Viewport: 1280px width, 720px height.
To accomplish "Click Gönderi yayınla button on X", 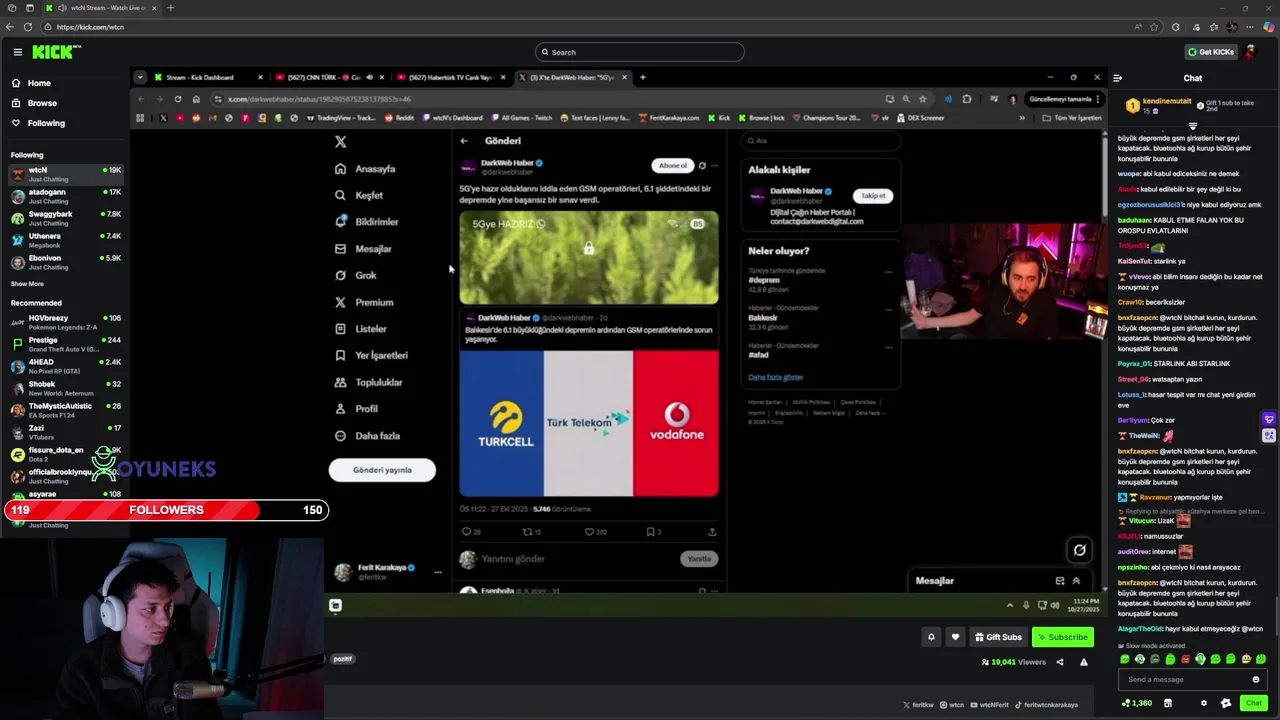I will pyautogui.click(x=382, y=470).
